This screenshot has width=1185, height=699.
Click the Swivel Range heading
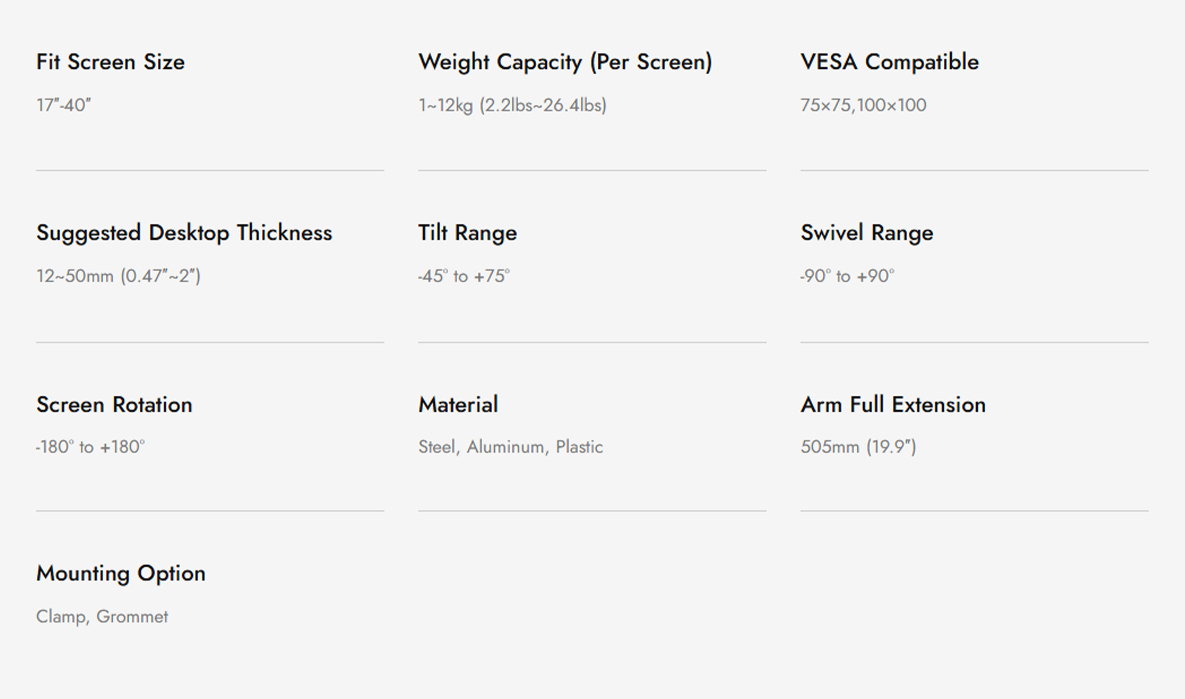click(x=867, y=233)
